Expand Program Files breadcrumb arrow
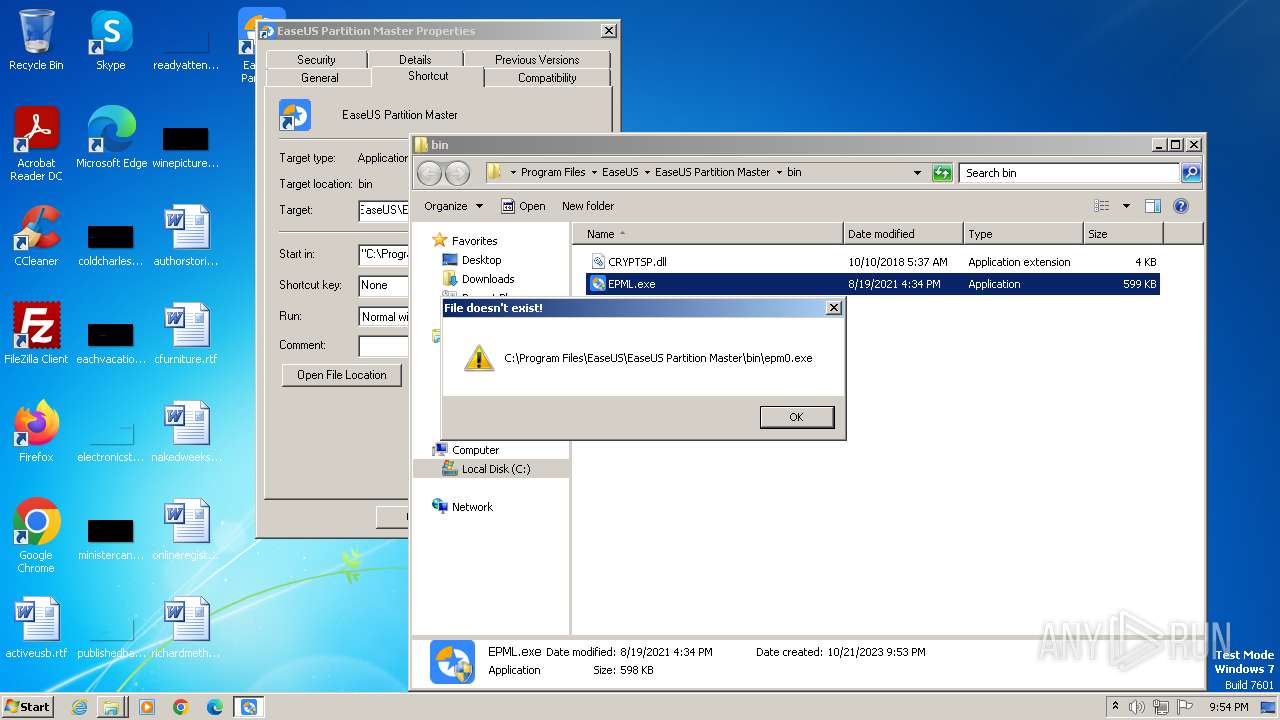1280x720 pixels. [594, 173]
